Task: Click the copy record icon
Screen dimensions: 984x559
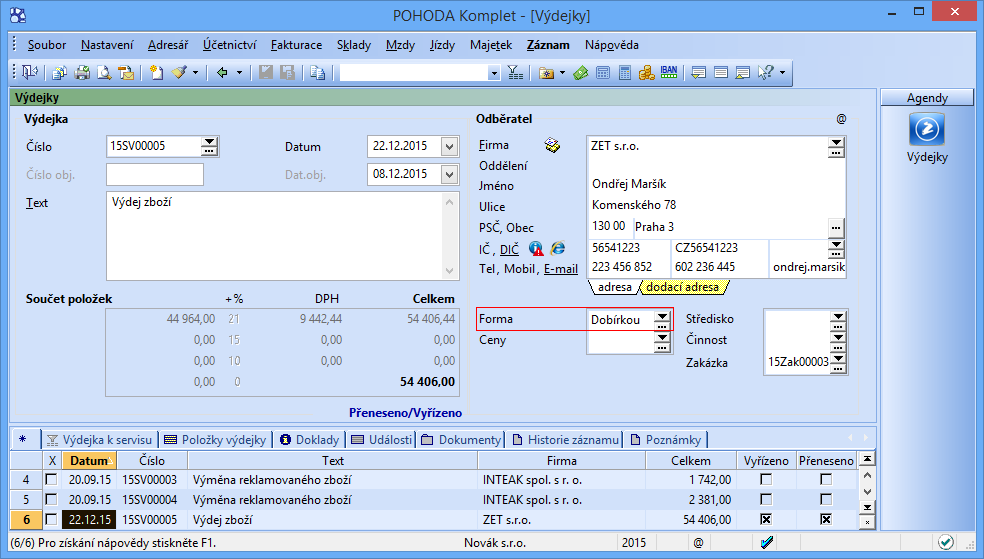Action: click(318, 73)
